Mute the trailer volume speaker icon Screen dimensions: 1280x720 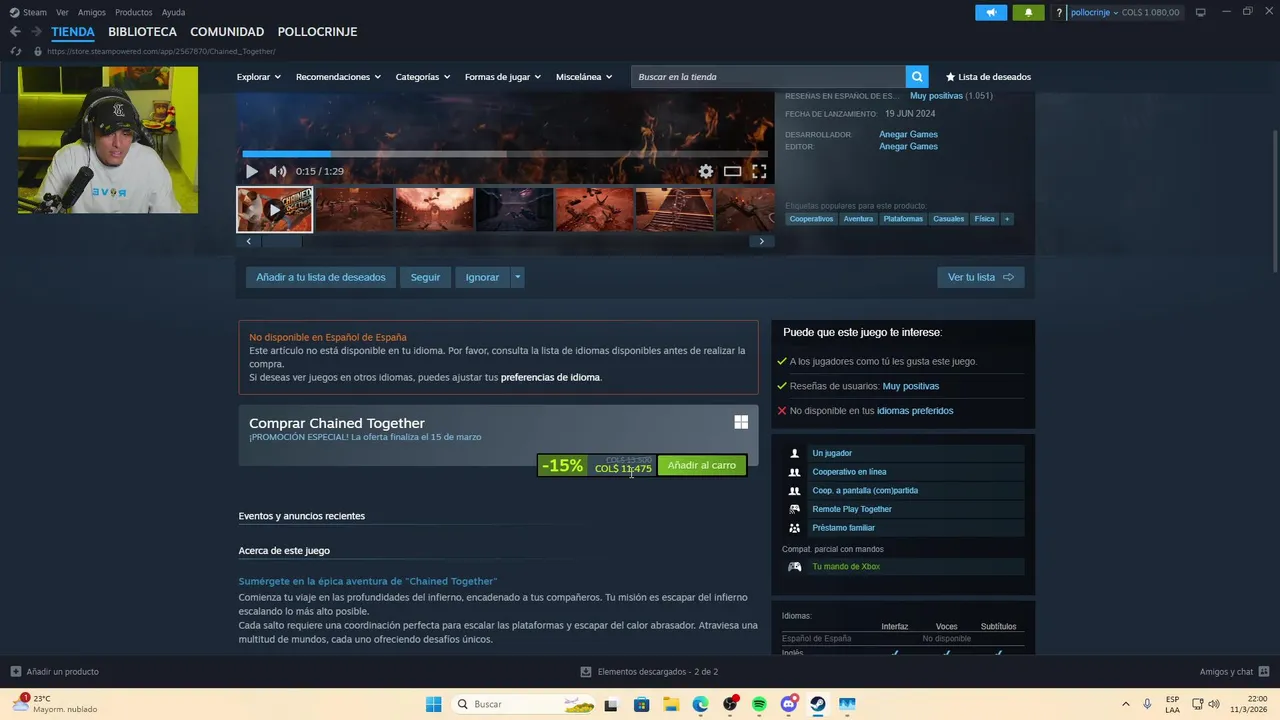[277, 172]
